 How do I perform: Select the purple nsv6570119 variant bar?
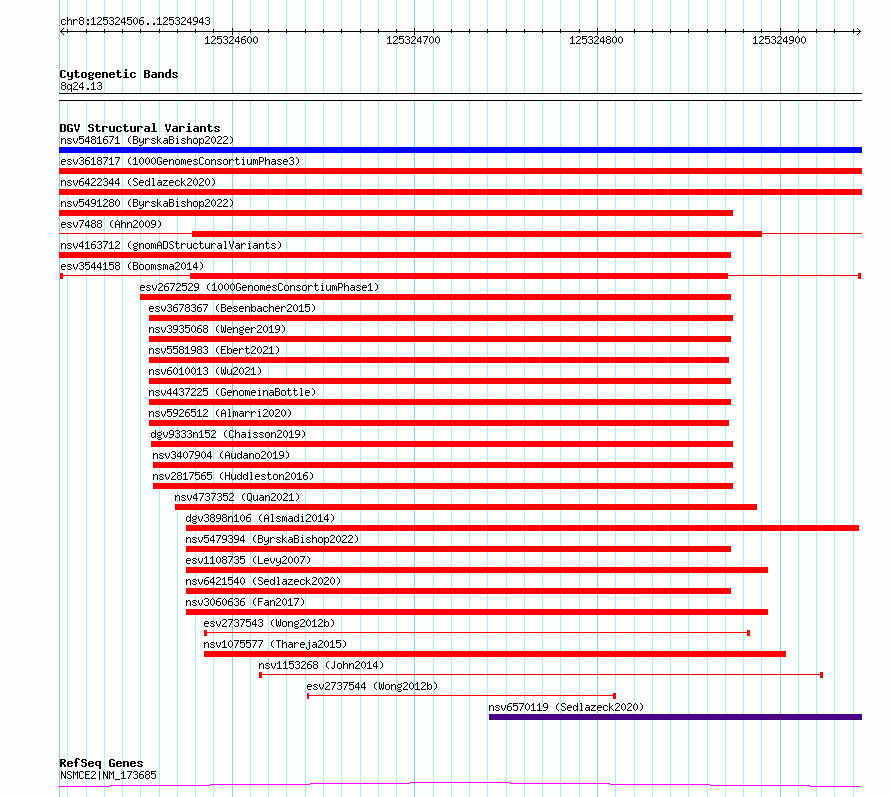[675, 717]
